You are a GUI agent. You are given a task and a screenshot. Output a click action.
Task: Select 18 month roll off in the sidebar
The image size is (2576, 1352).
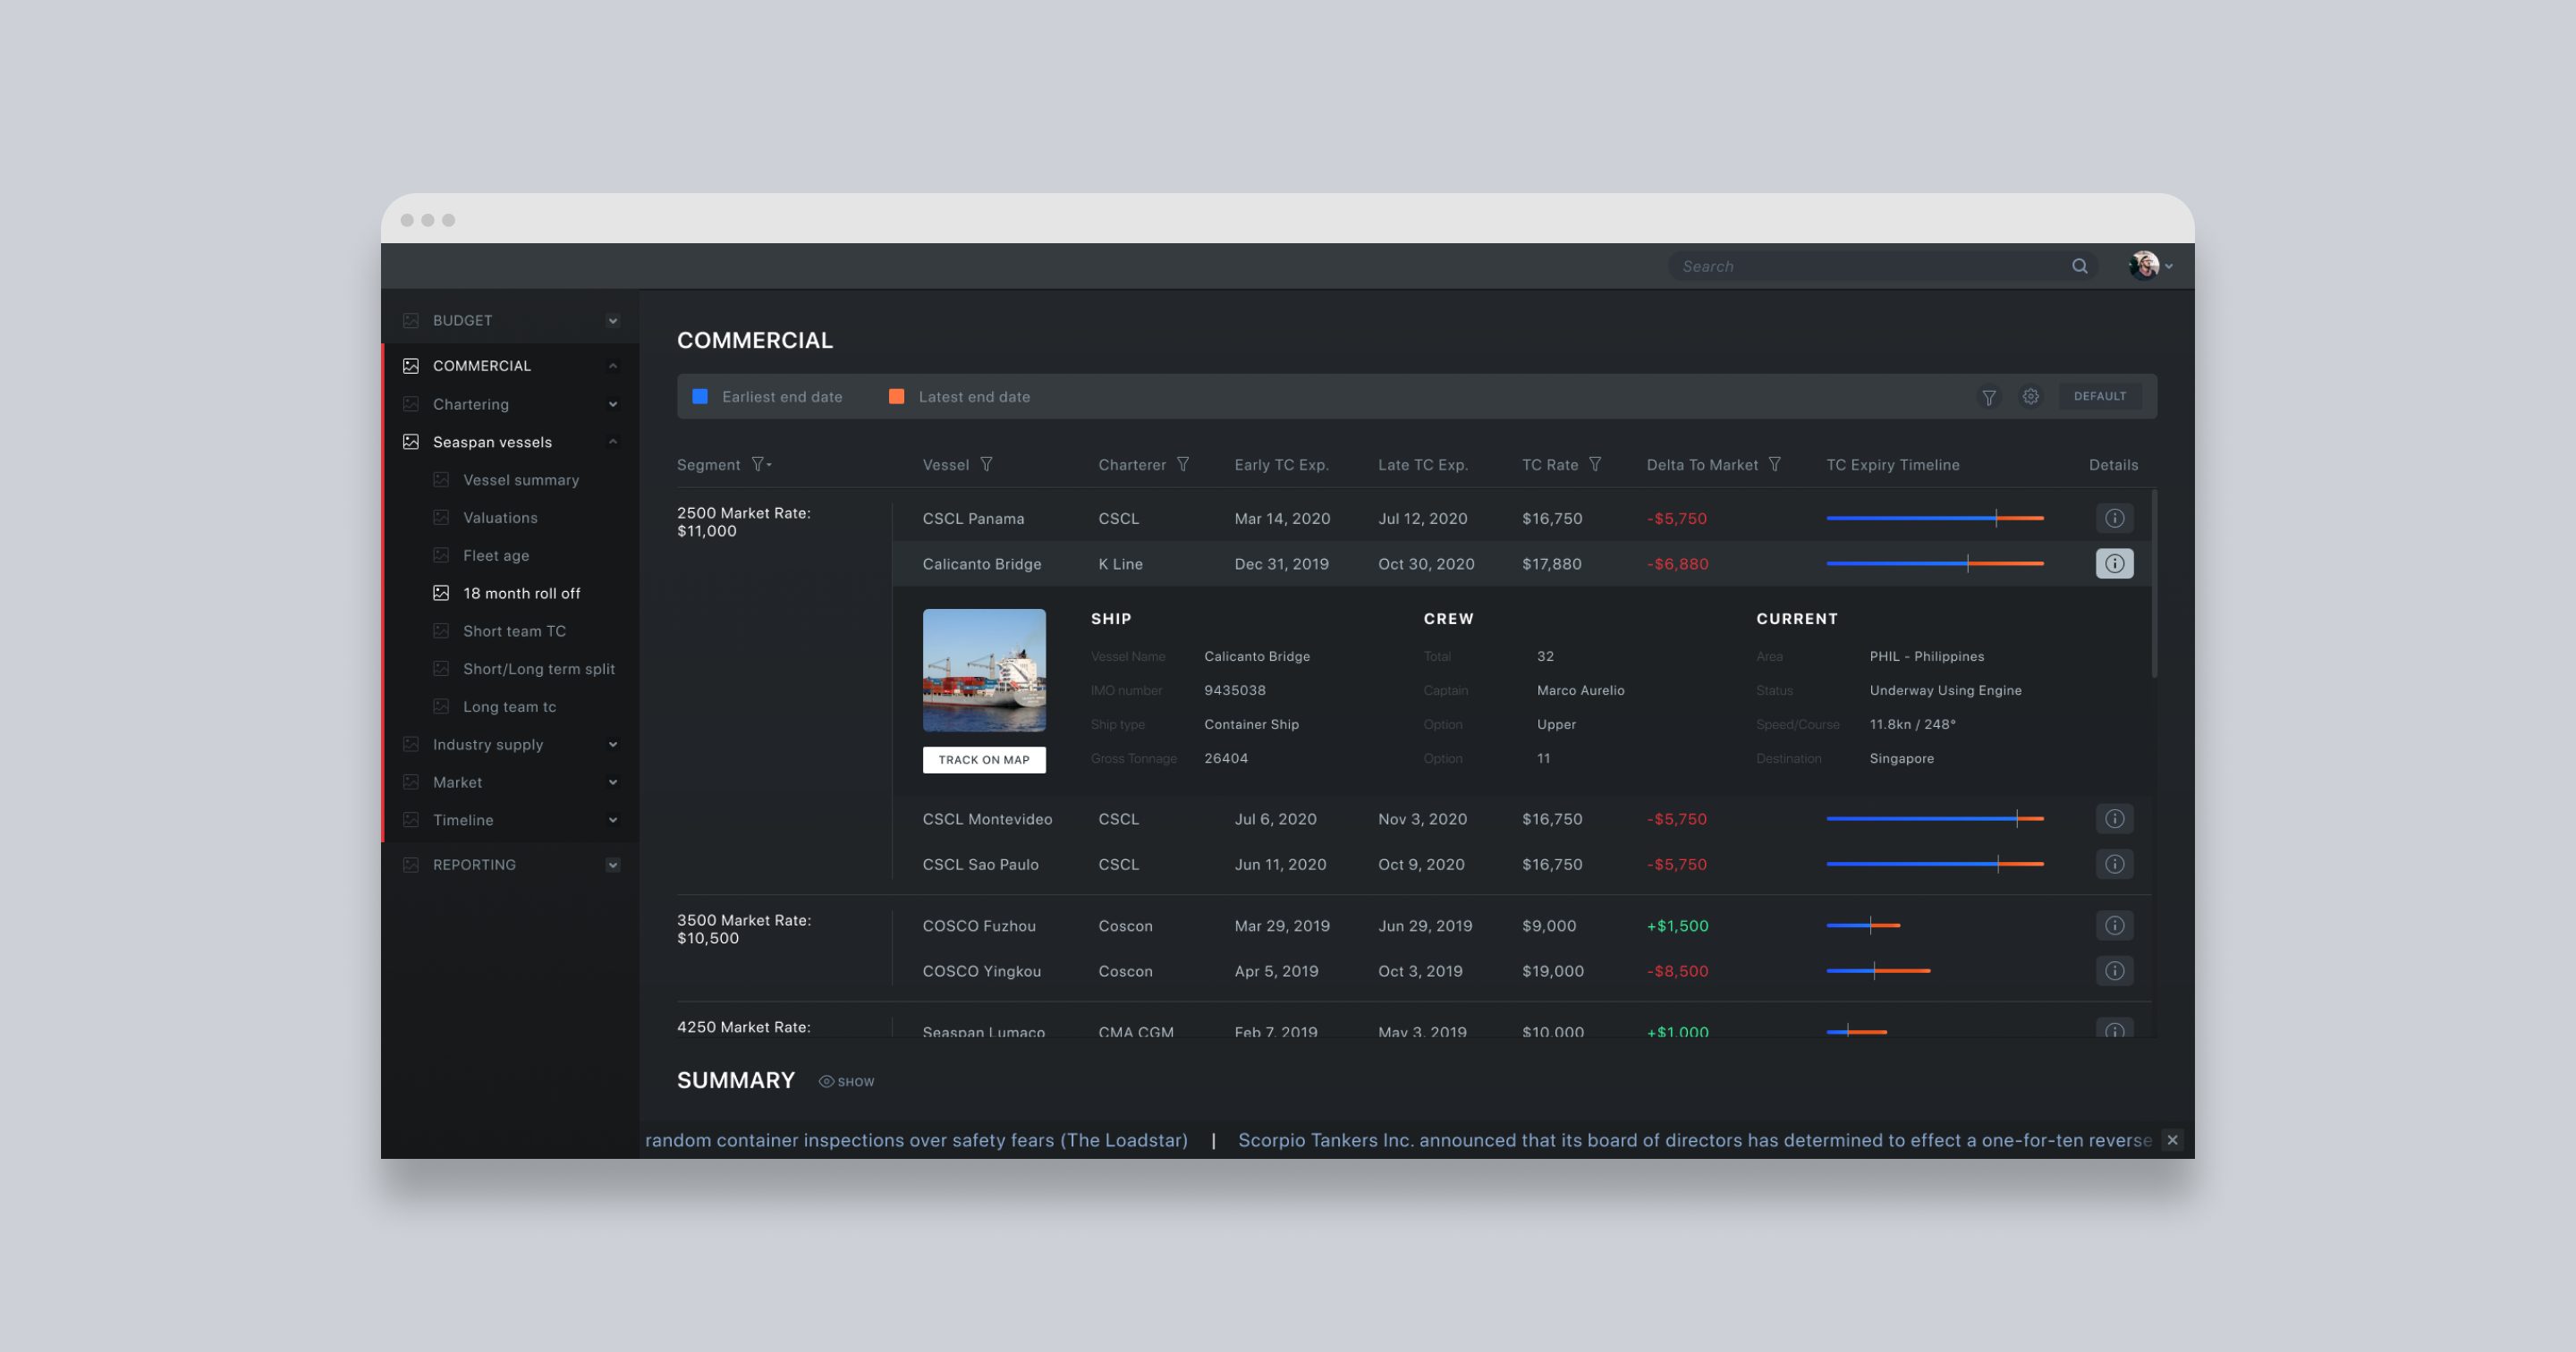(521, 592)
